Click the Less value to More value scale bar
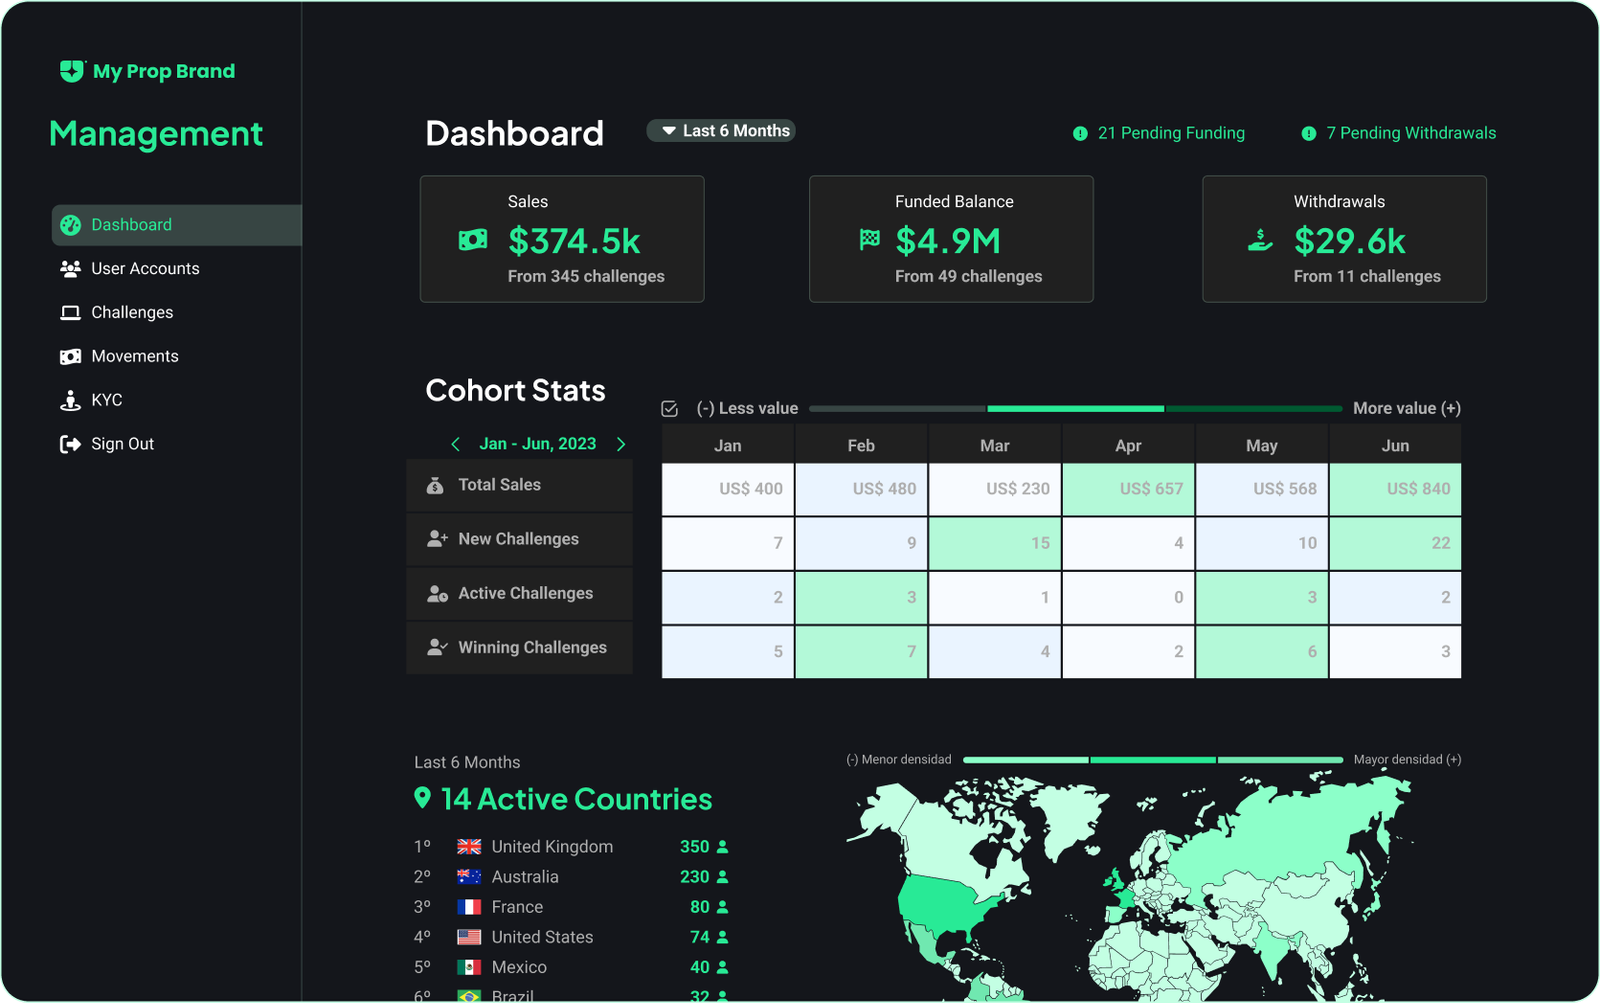The image size is (1600, 1003). click(1075, 409)
